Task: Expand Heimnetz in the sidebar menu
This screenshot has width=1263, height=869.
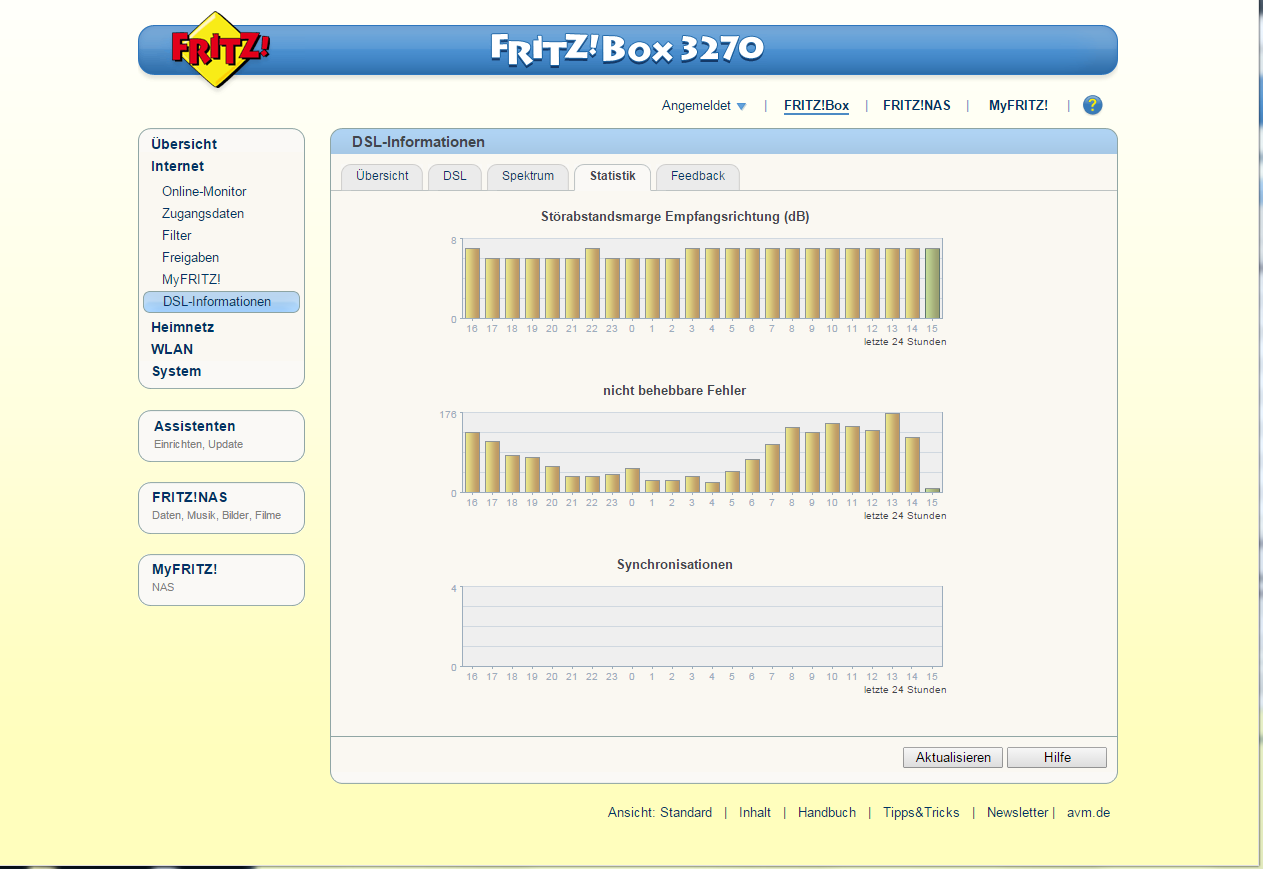Action: 182,327
